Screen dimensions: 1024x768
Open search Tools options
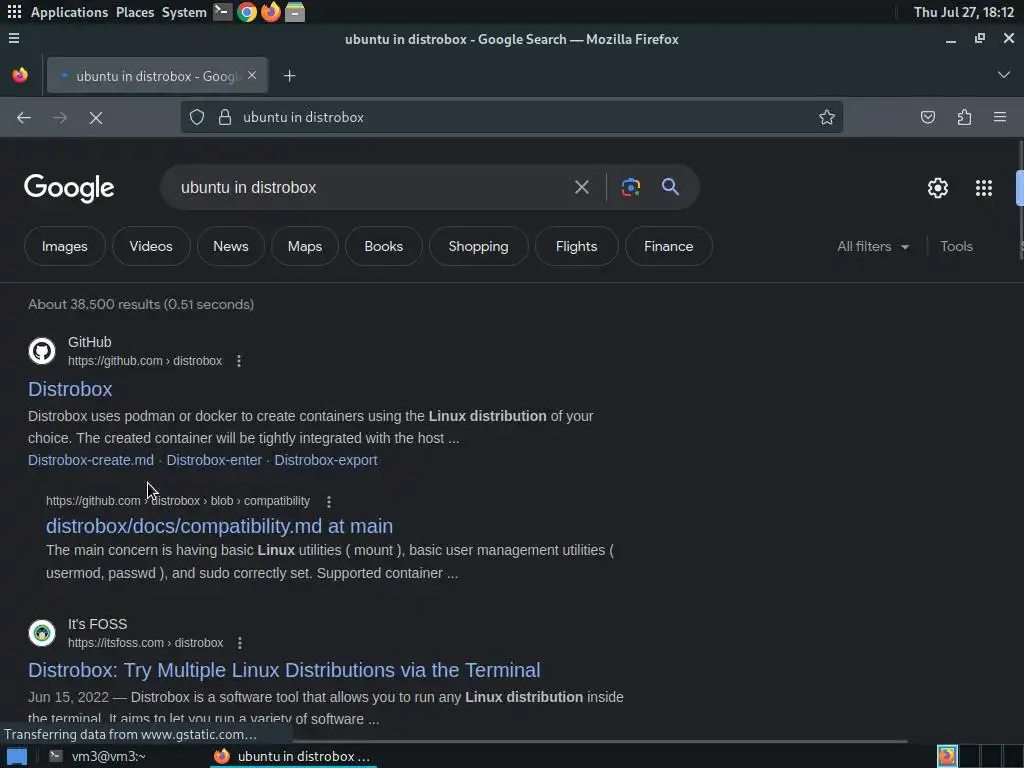(x=956, y=246)
